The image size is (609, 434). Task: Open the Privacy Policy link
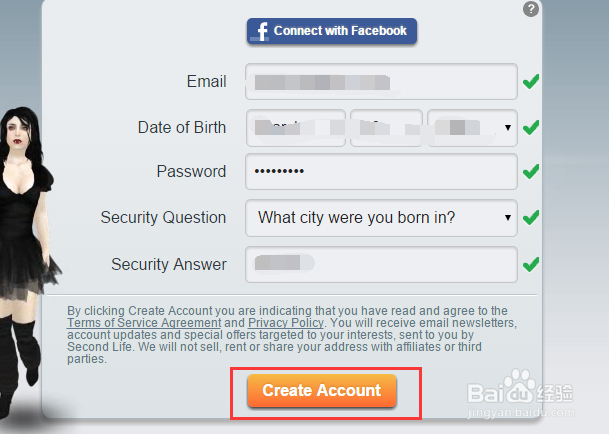pyautogui.click(x=285, y=323)
